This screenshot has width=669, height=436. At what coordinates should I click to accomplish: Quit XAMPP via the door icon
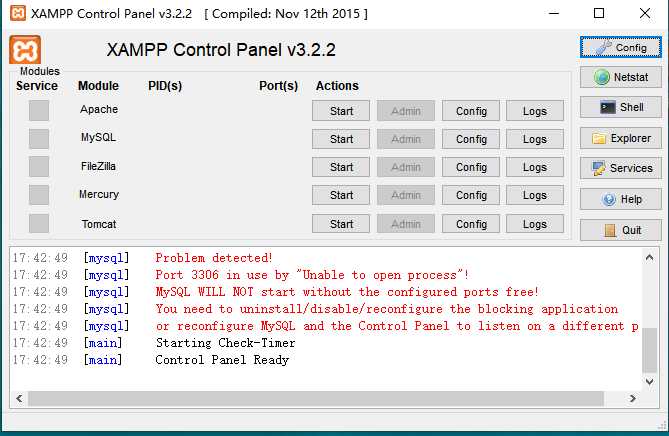[x=620, y=230]
